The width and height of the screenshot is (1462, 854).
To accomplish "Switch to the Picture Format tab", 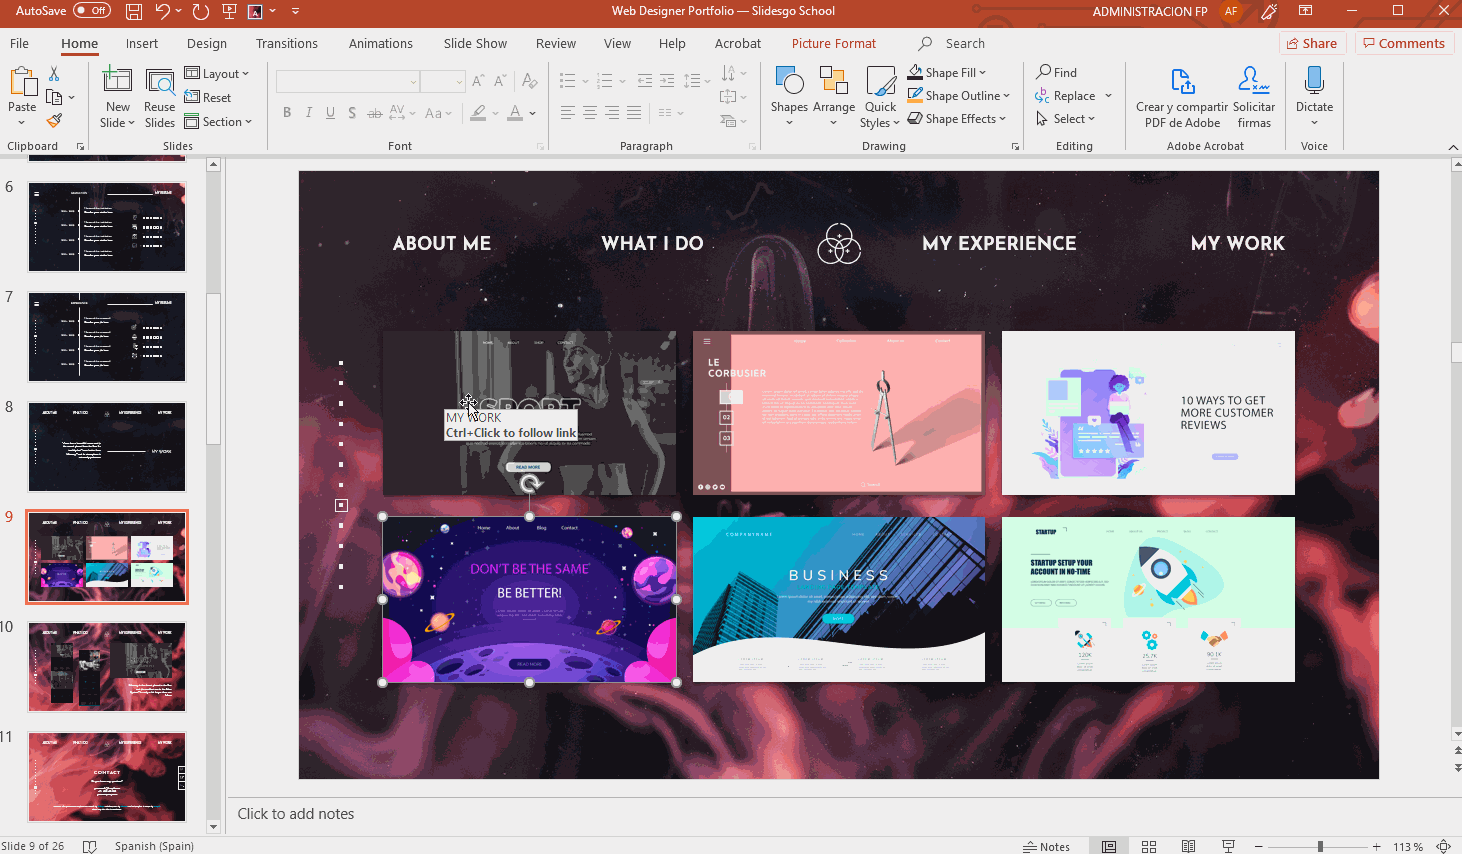I will click(833, 44).
